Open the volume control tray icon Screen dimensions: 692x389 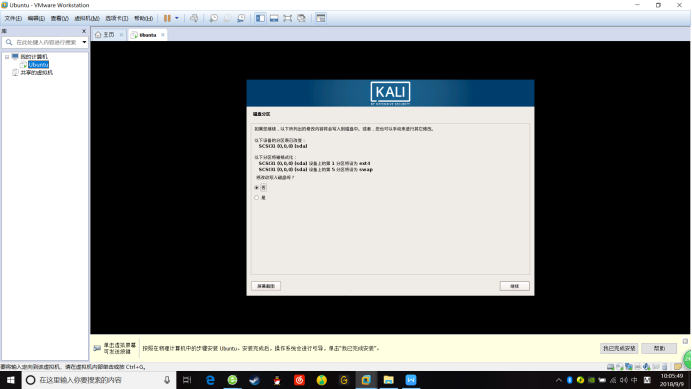[624, 380]
